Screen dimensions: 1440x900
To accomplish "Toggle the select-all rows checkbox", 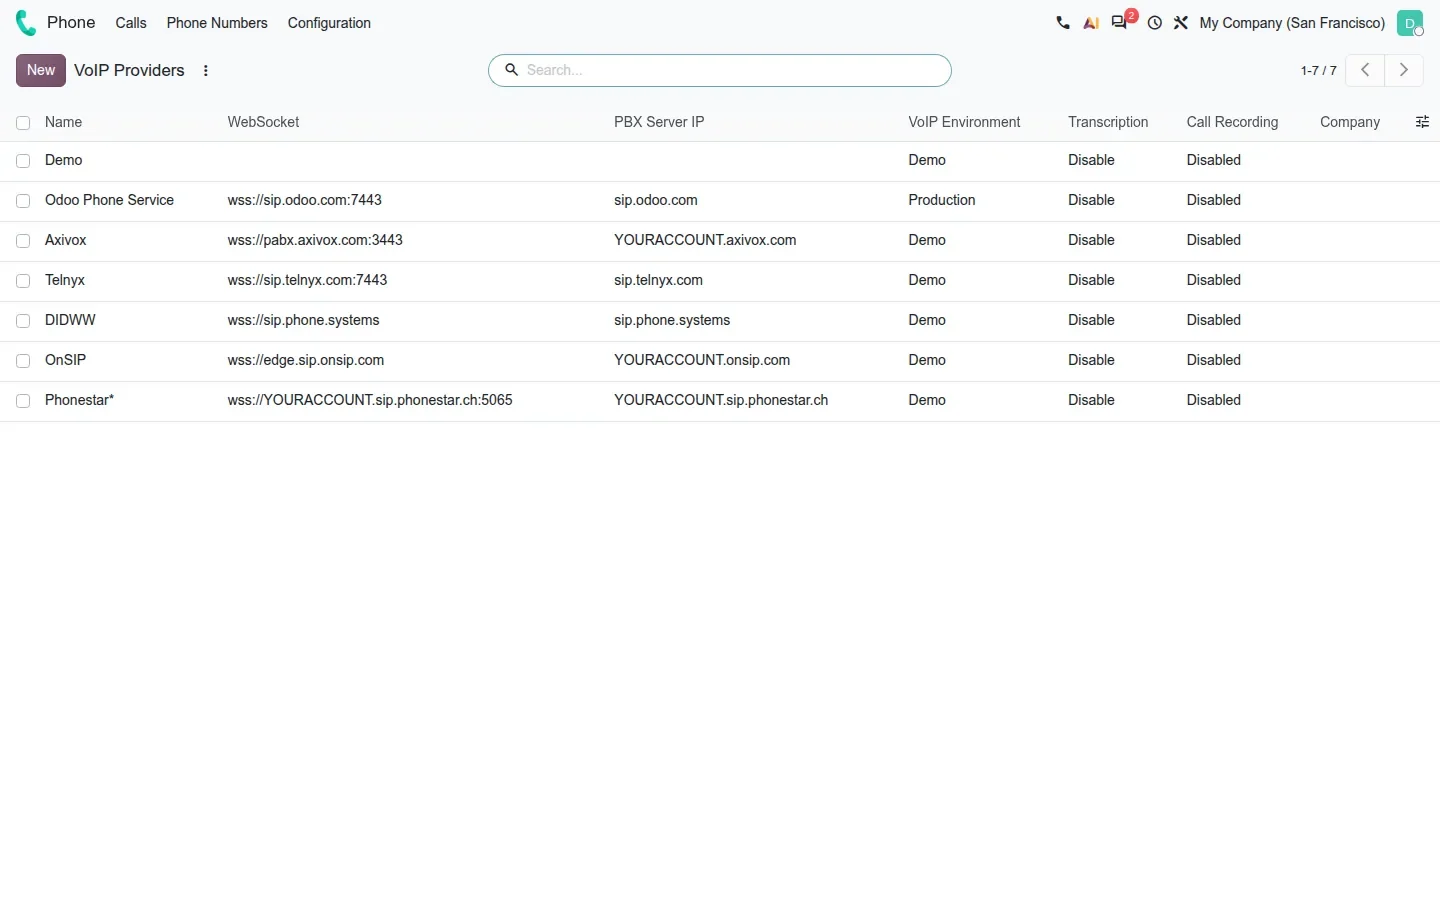I will 23,123.
